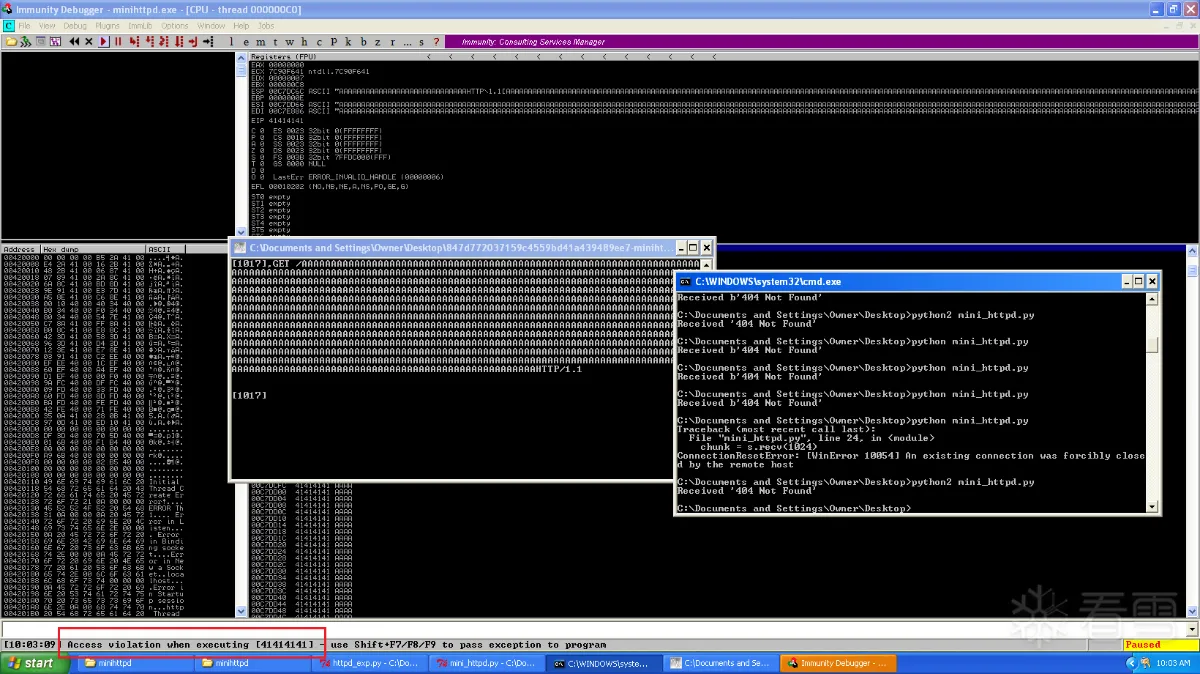Open Patches window with 'P' toolbar button
Viewport: 1200px width, 674px height.
[x=334, y=41]
